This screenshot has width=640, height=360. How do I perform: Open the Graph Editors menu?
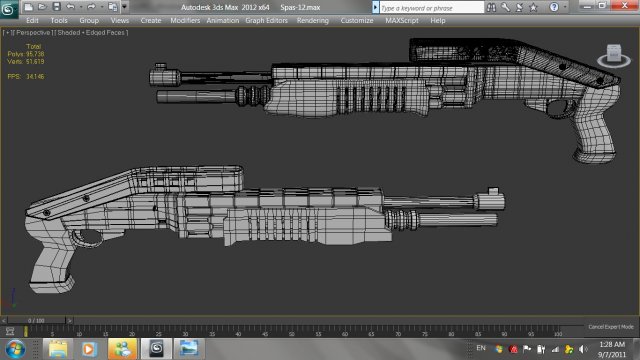(x=266, y=20)
